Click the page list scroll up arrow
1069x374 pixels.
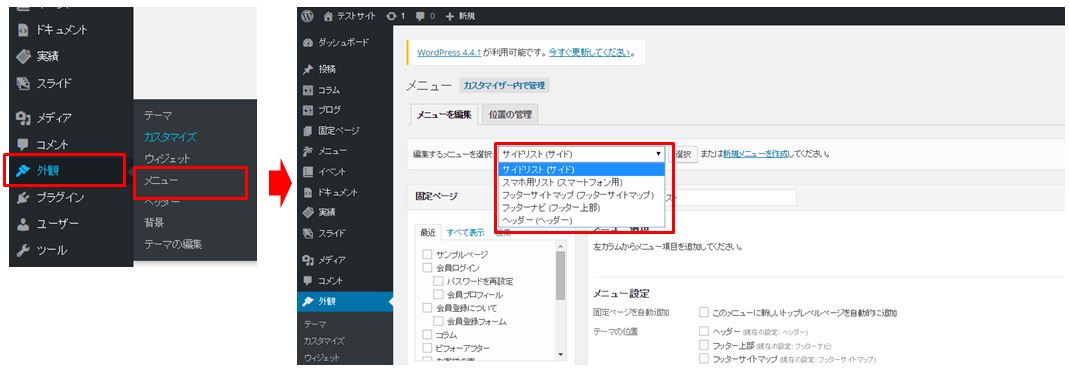[560, 246]
